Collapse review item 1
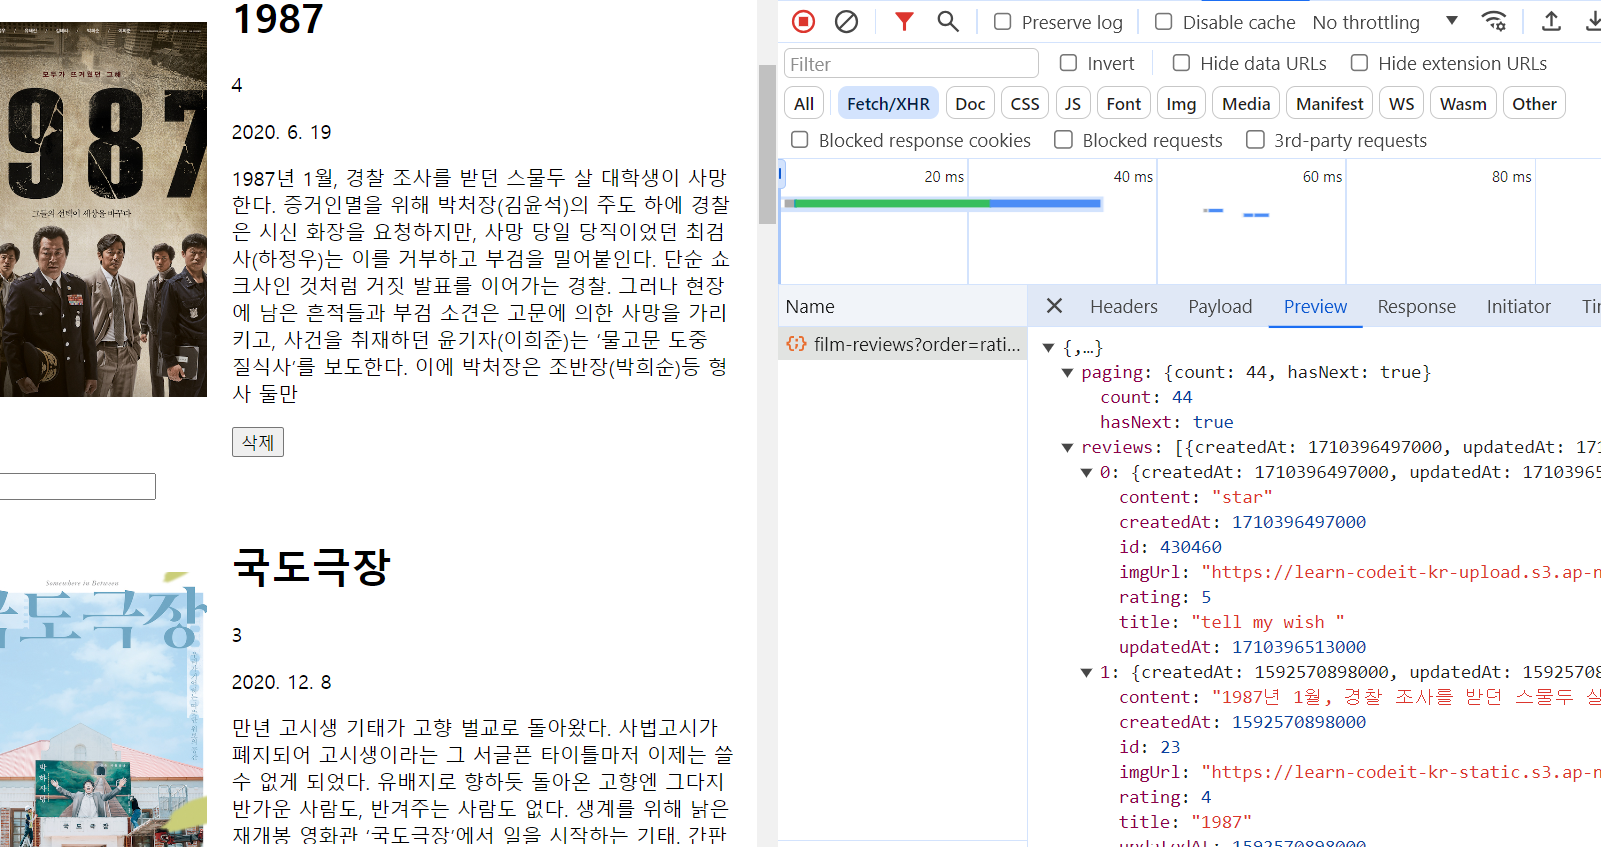Image resolution: width=1601 pixels, height=847 pixels. pyautogui.click(x=1087, y=673)
